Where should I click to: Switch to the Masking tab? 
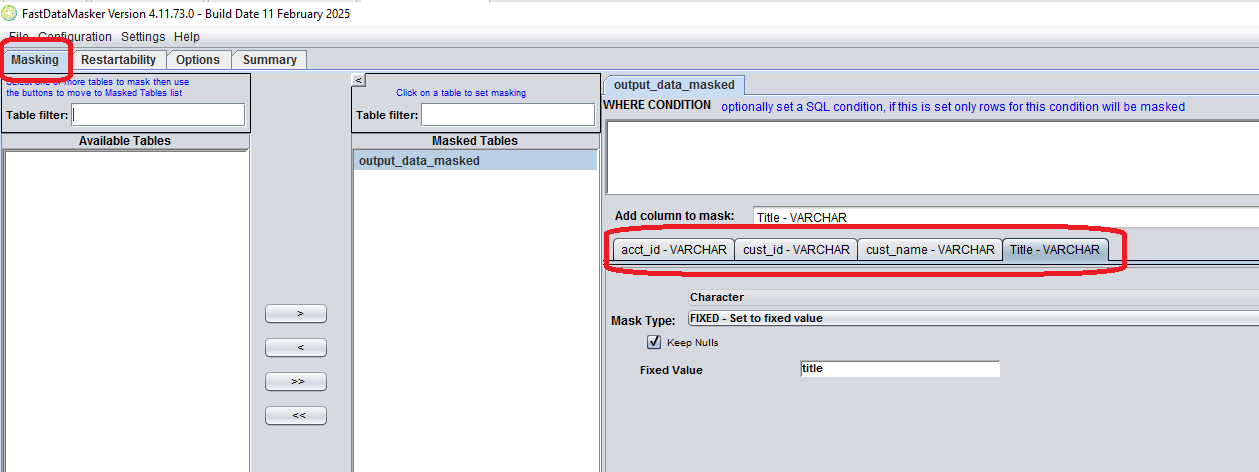pos(35,60)
